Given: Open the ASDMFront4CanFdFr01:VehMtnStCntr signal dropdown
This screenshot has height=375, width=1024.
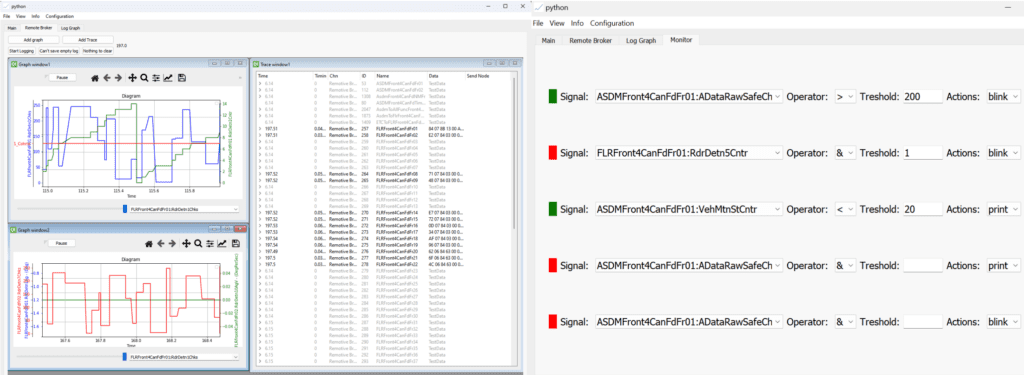Looking at the screenshot, I should [689, 209].
